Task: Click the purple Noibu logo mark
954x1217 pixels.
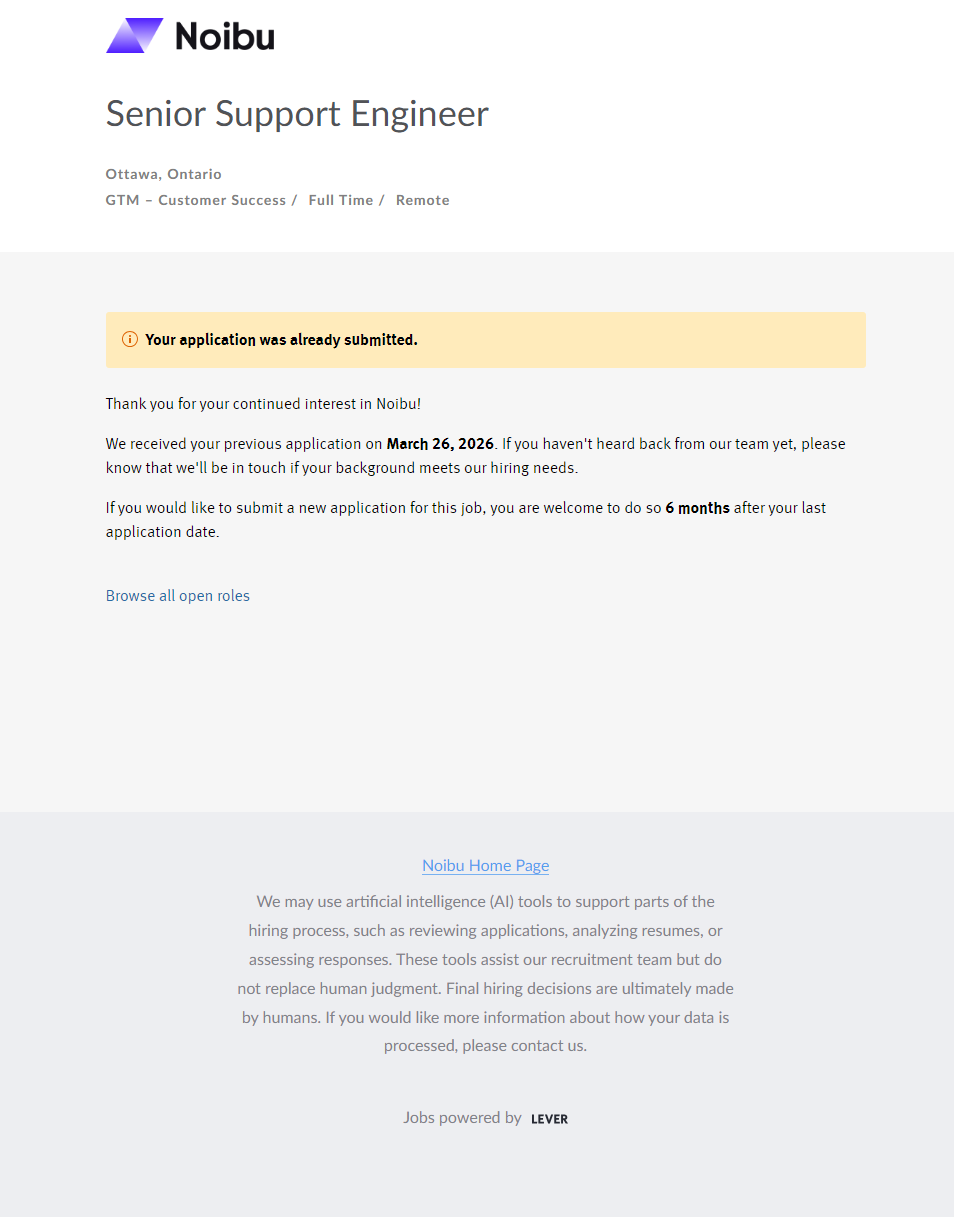Action: (135, 36)
